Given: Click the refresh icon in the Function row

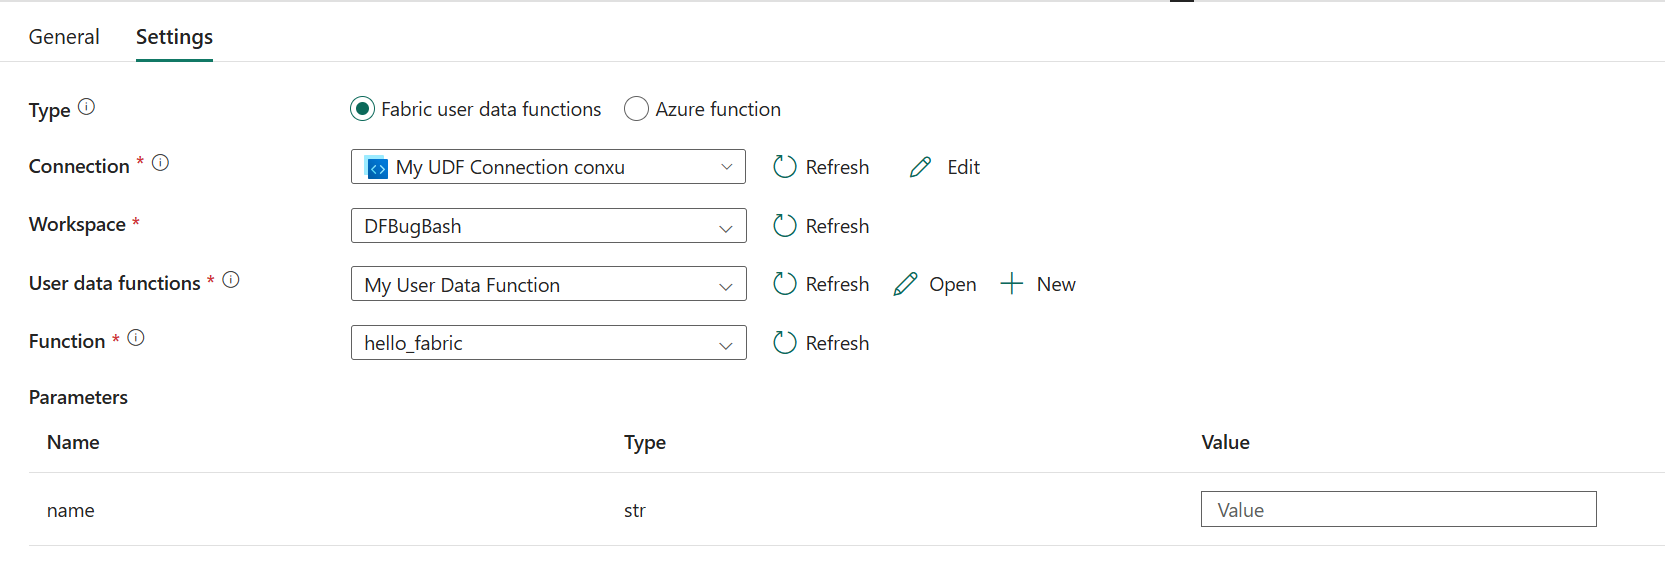Looking at the screenshot, I should (x=785, y=343).
